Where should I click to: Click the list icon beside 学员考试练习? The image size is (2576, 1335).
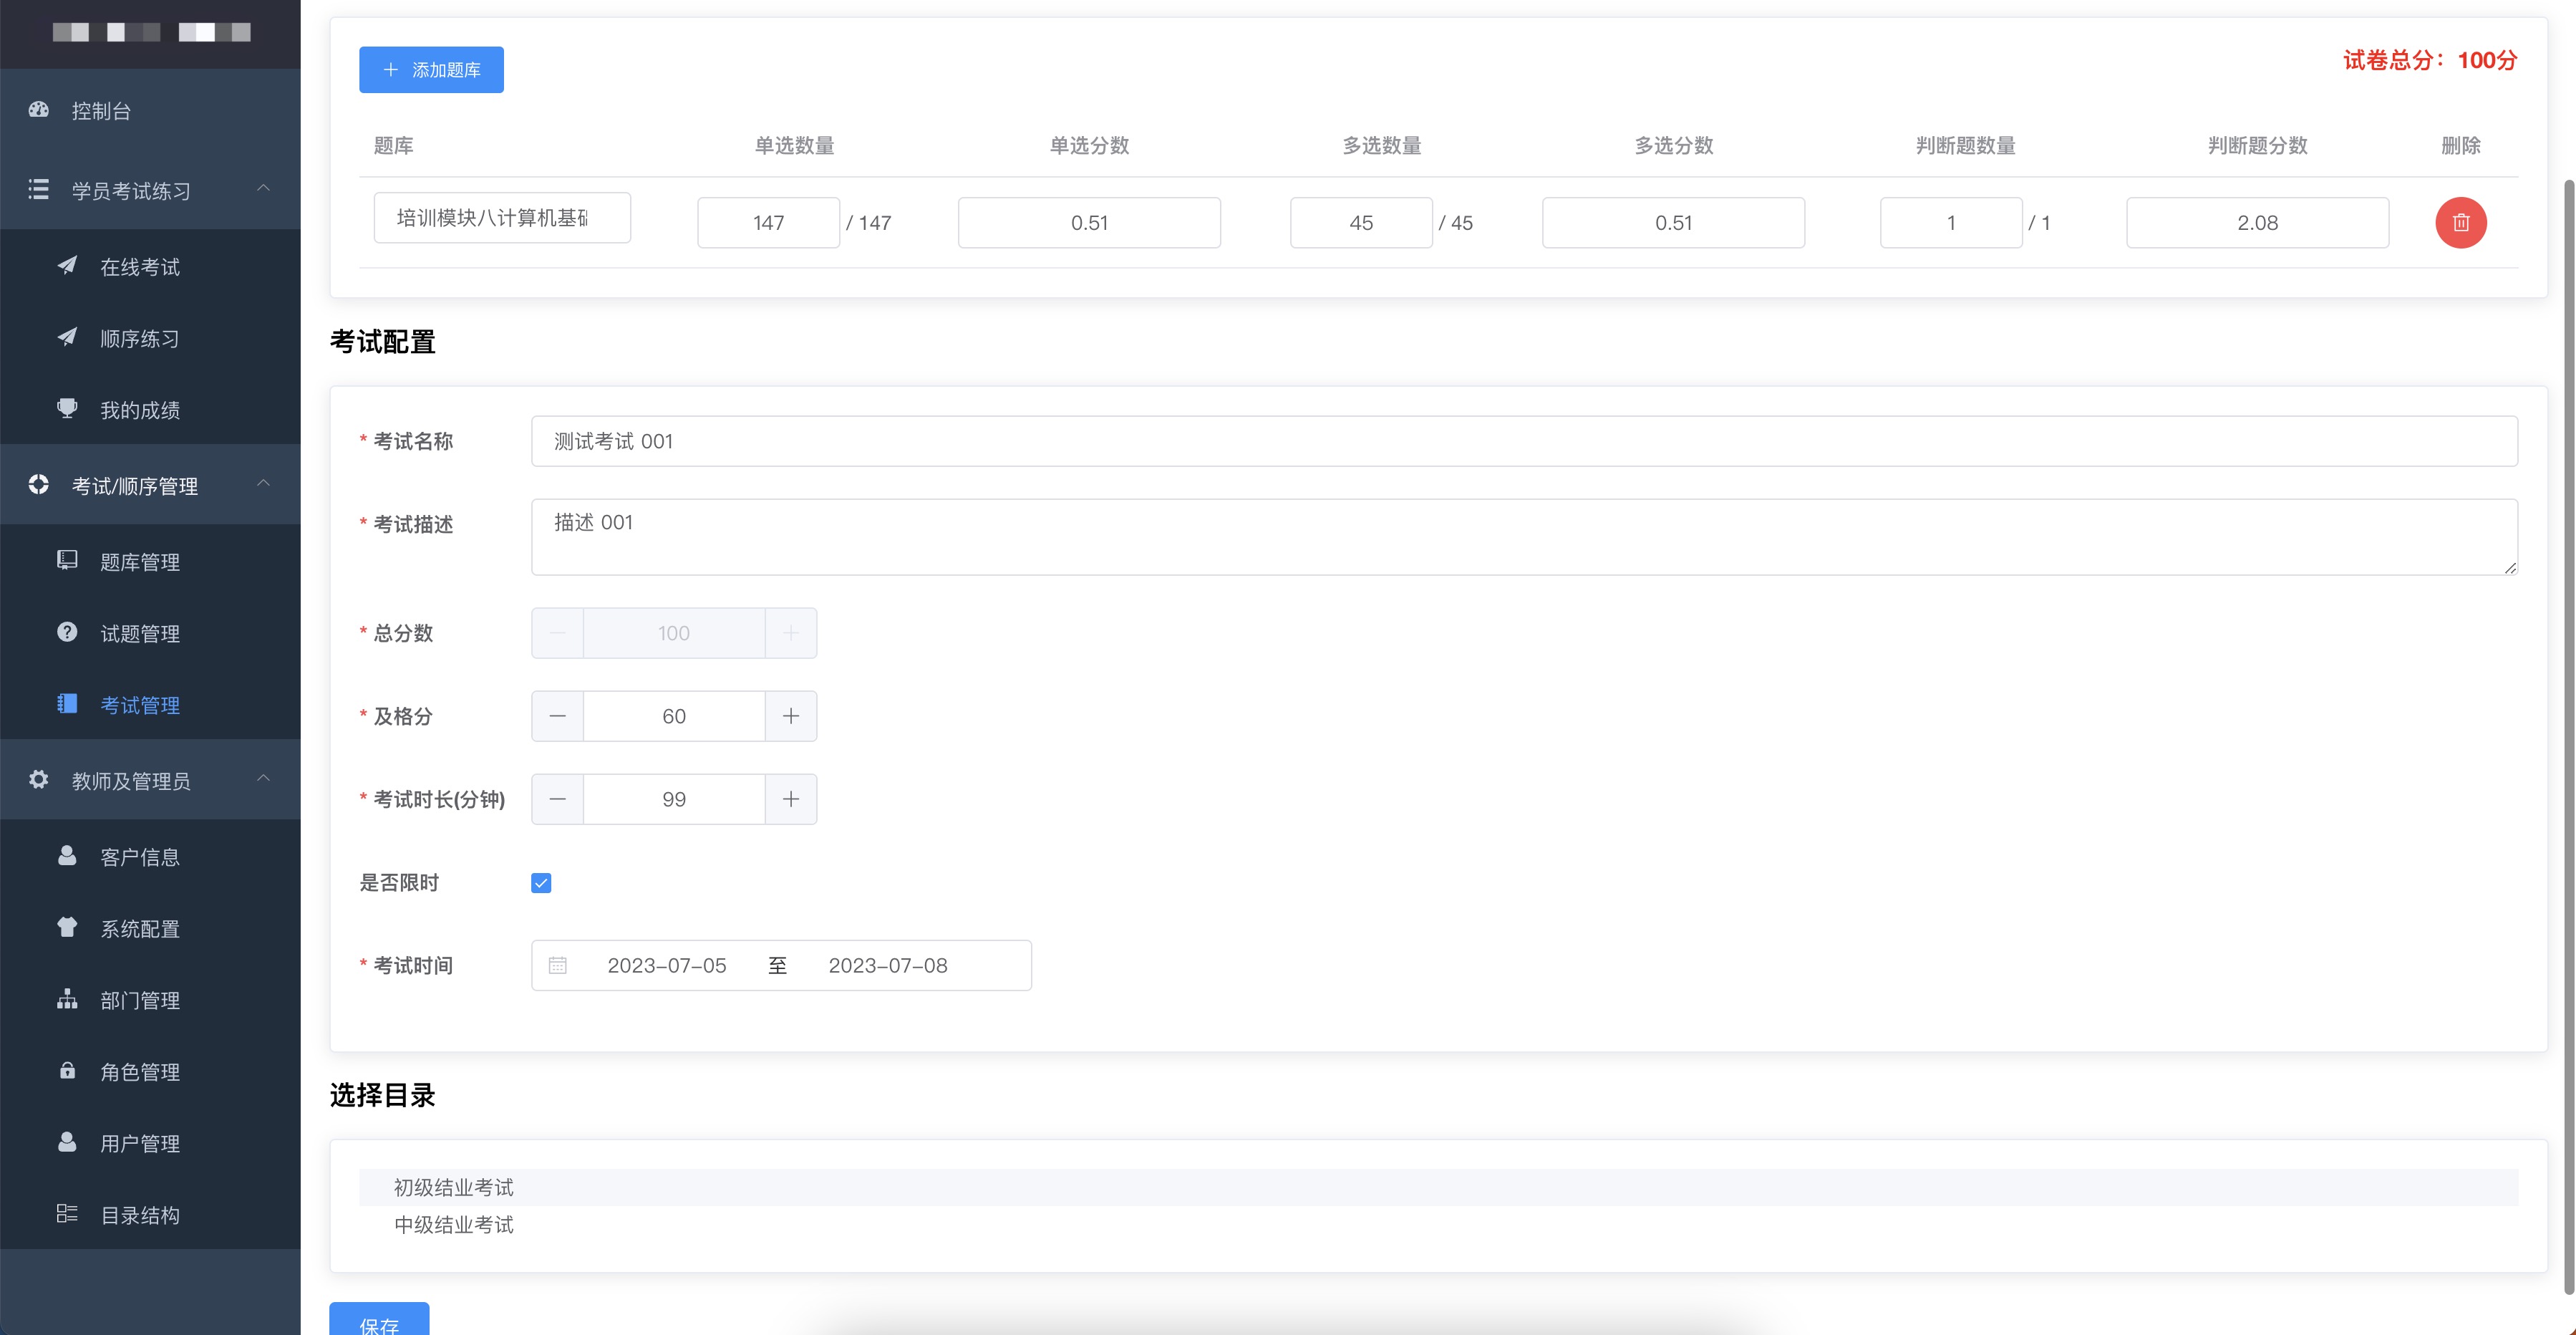[39, 189]
